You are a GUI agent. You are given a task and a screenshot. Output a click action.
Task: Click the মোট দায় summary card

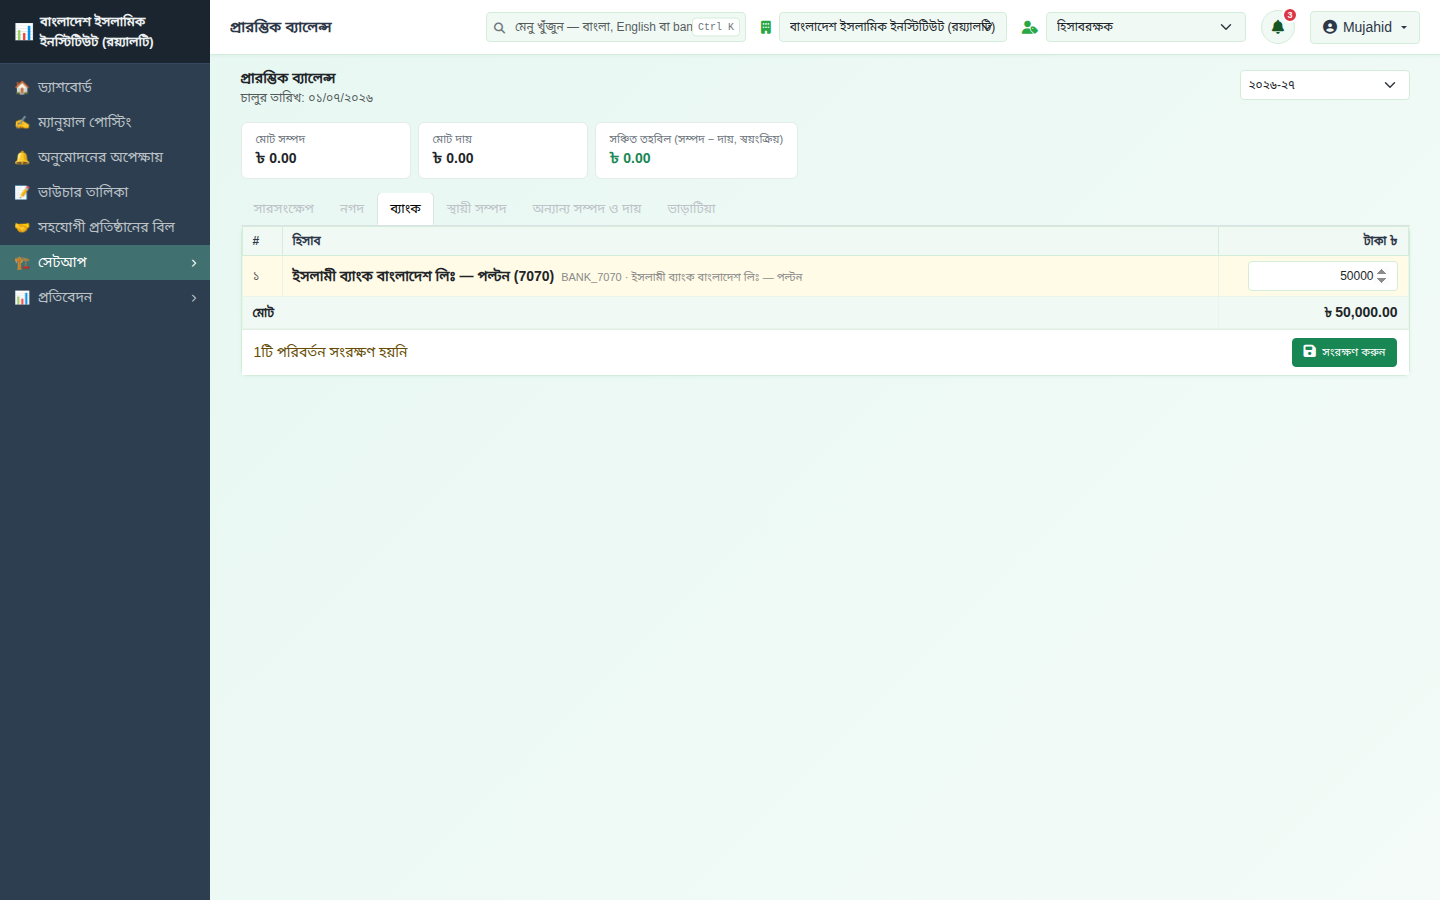coord(503,151)
